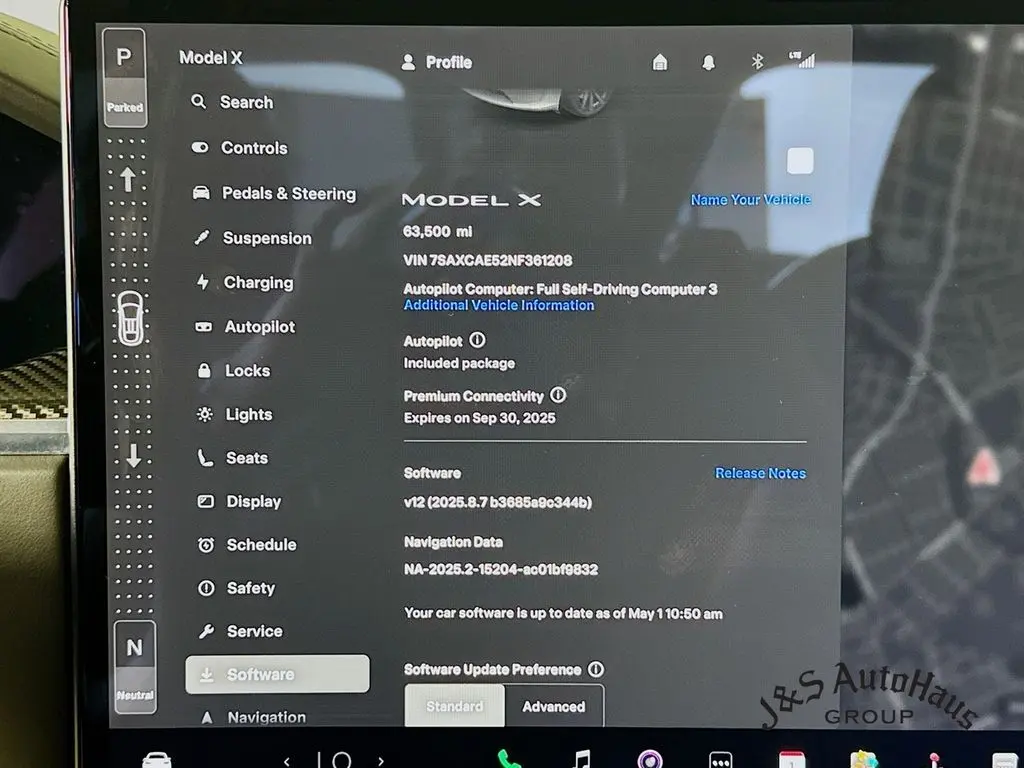Image resolution: width=1024 pixels, height=768 pixels.
Task: Tap Expires on Sep 30, 2025 text
Action: (x=479, y=417)
